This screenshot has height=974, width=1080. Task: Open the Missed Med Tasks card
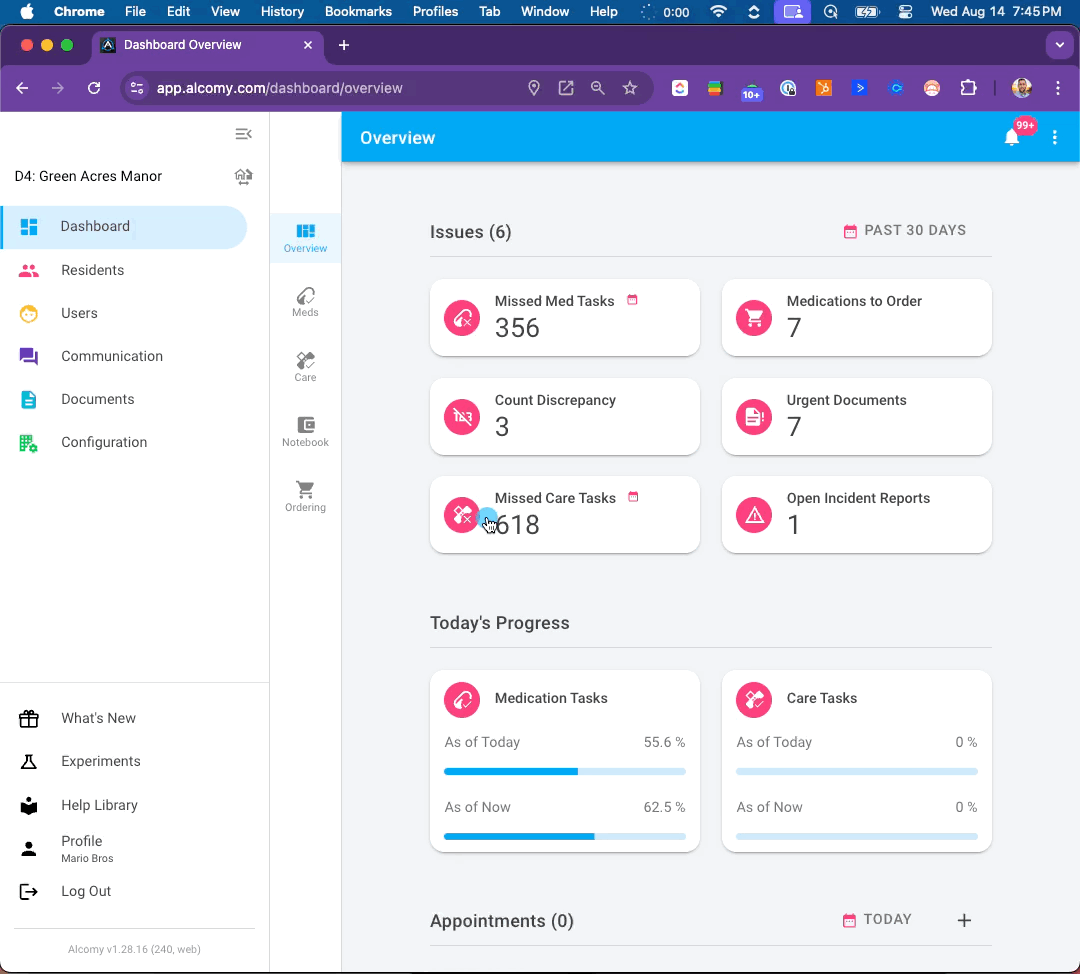[x=565, y=318]
